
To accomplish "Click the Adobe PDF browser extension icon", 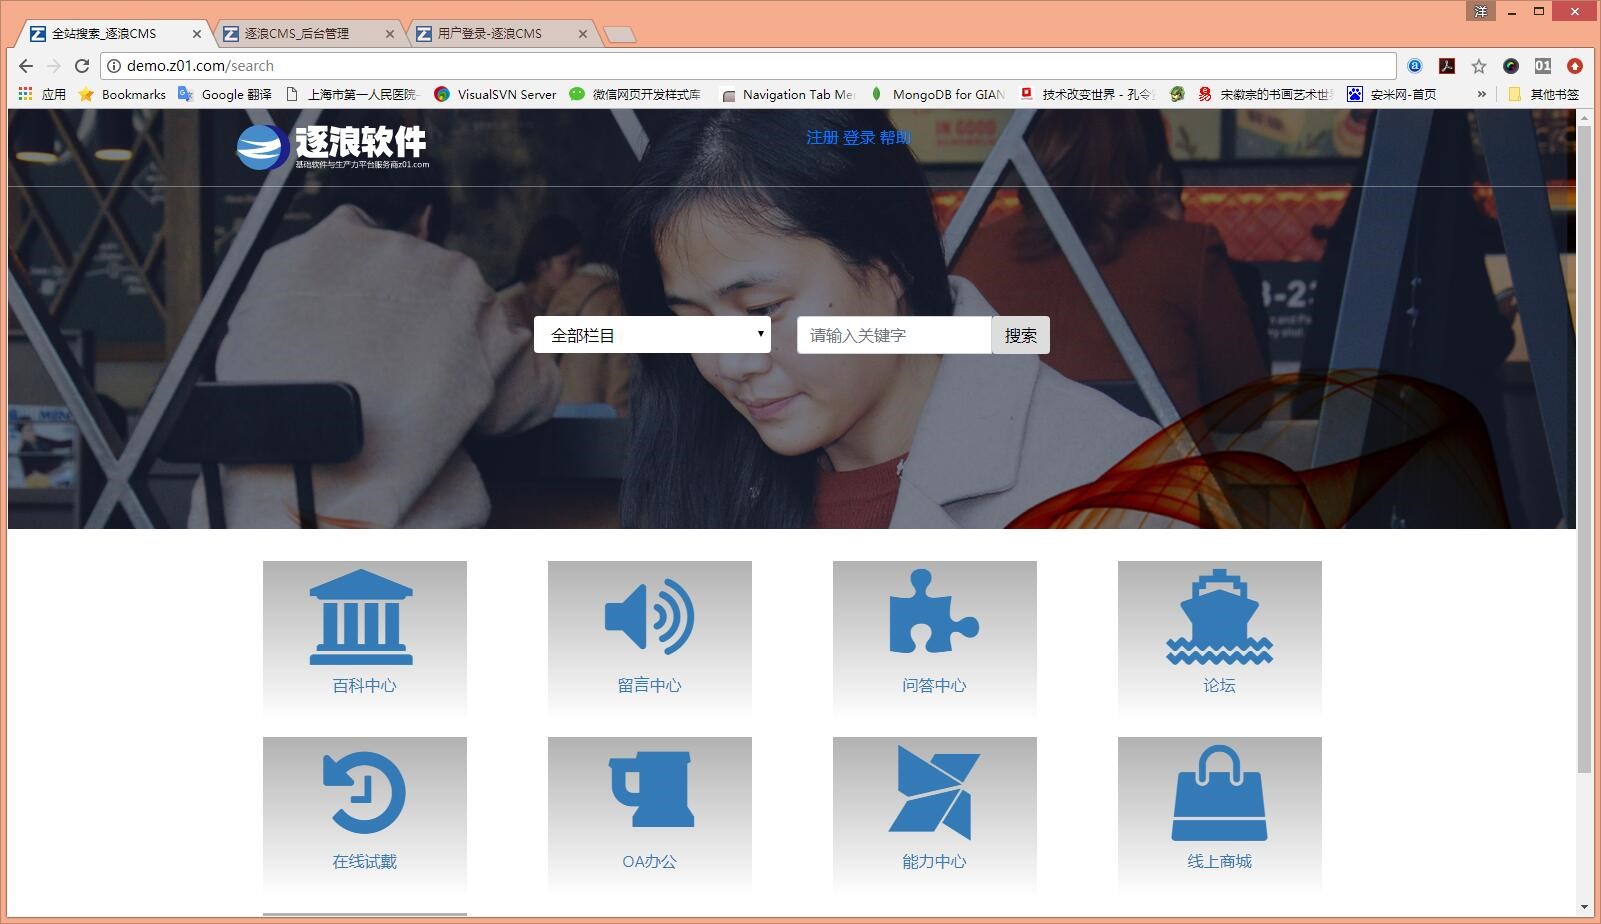I will click(x=1446, y=66).
